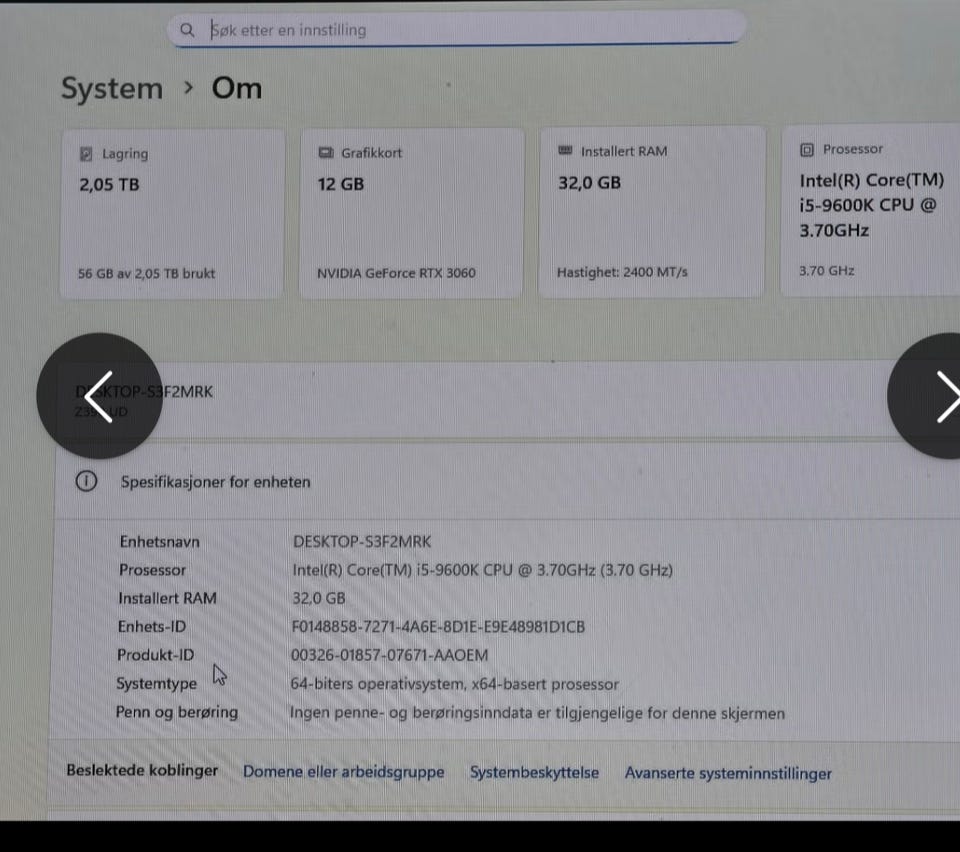Click the 'Produkt-ID' label
This screenshot has width=960, height=852.
pyautogui.click(x=156, y=655)
